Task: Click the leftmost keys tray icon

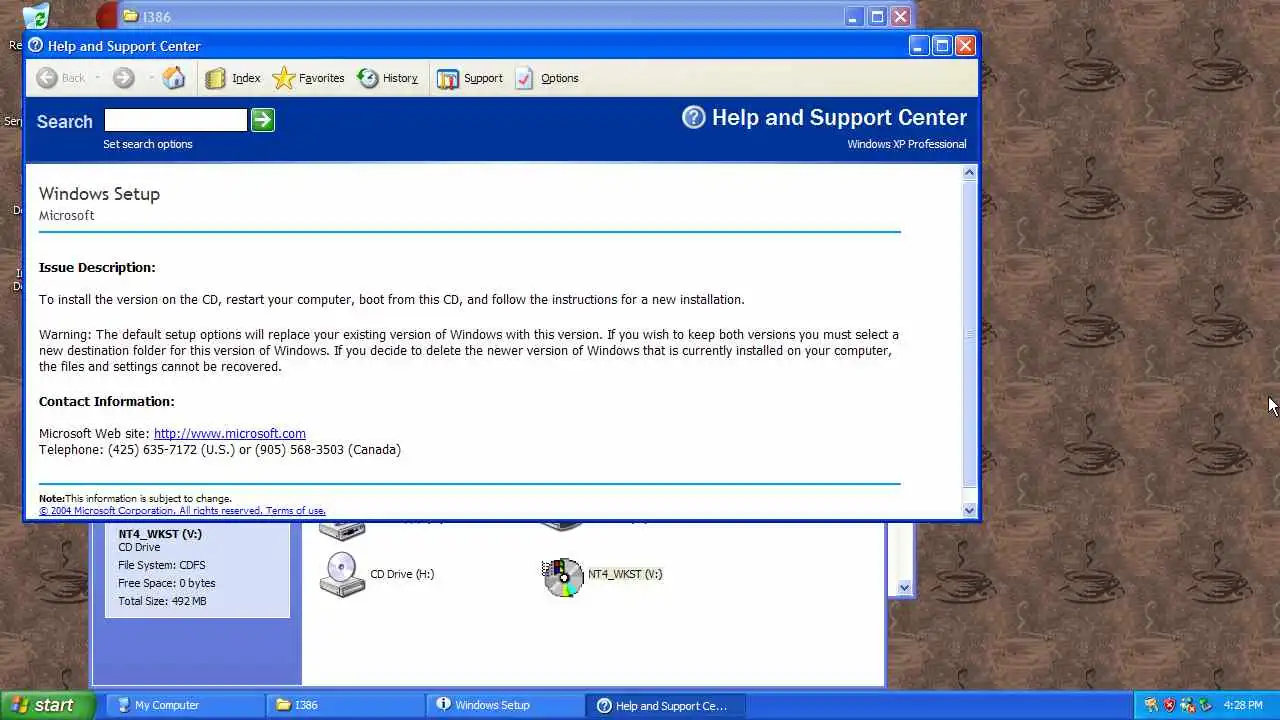Action: (x=1151, y=705)
